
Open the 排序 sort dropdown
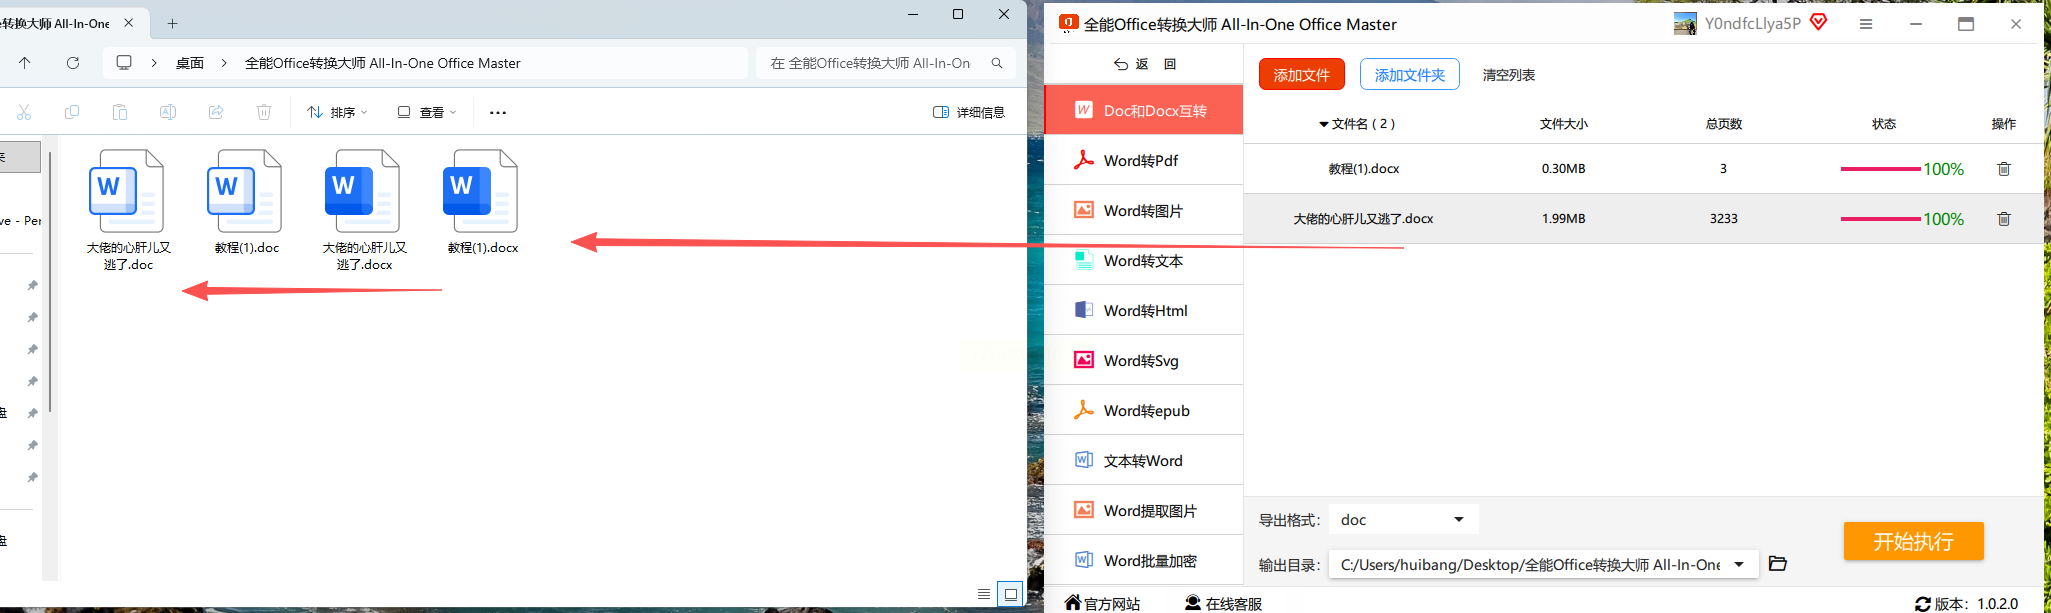pos(338,112)
